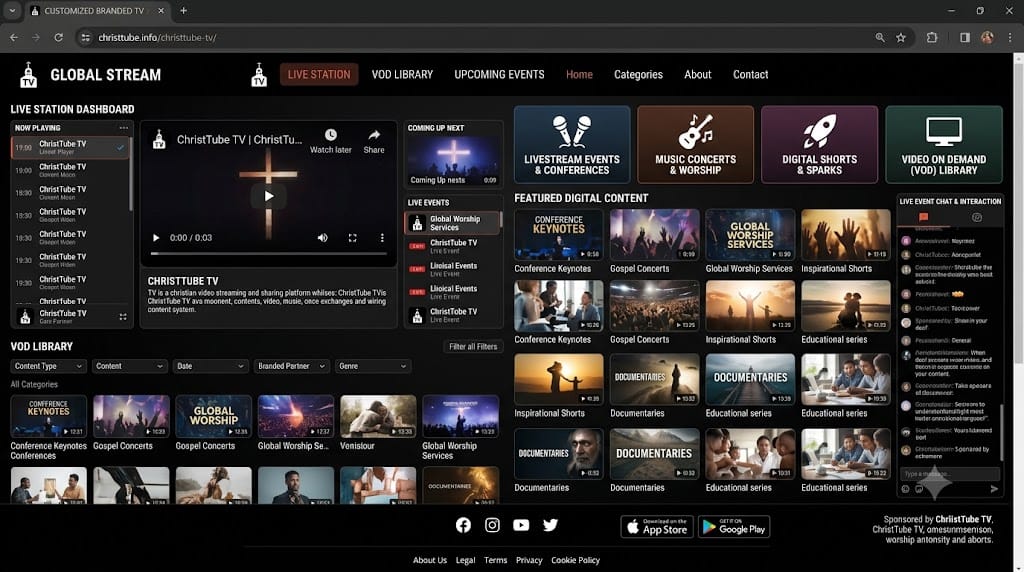Expand the Content filter dropdown
The image size is (1024, 572).
[x=129, y=366]
